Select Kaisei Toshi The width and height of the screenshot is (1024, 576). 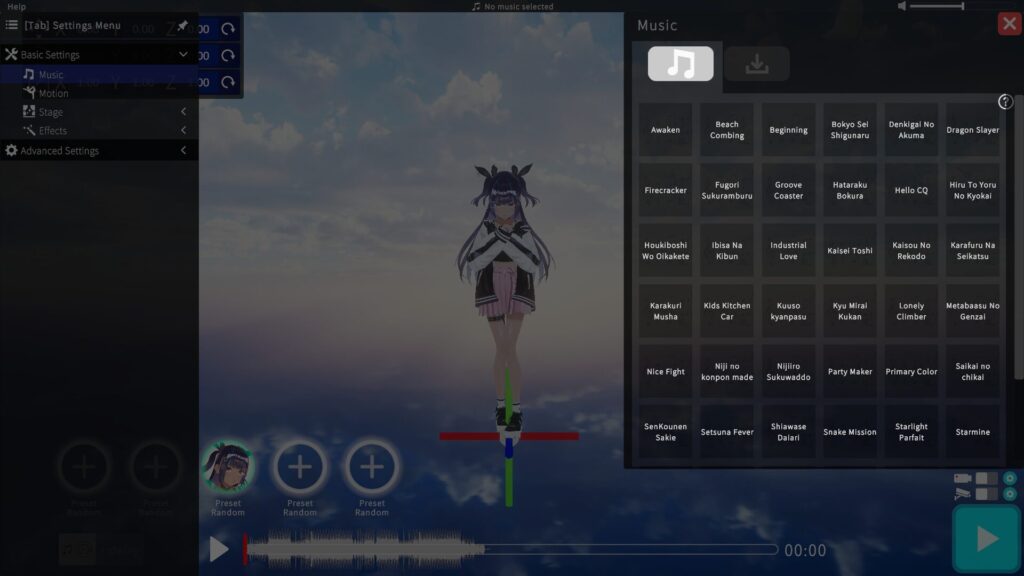850,250
